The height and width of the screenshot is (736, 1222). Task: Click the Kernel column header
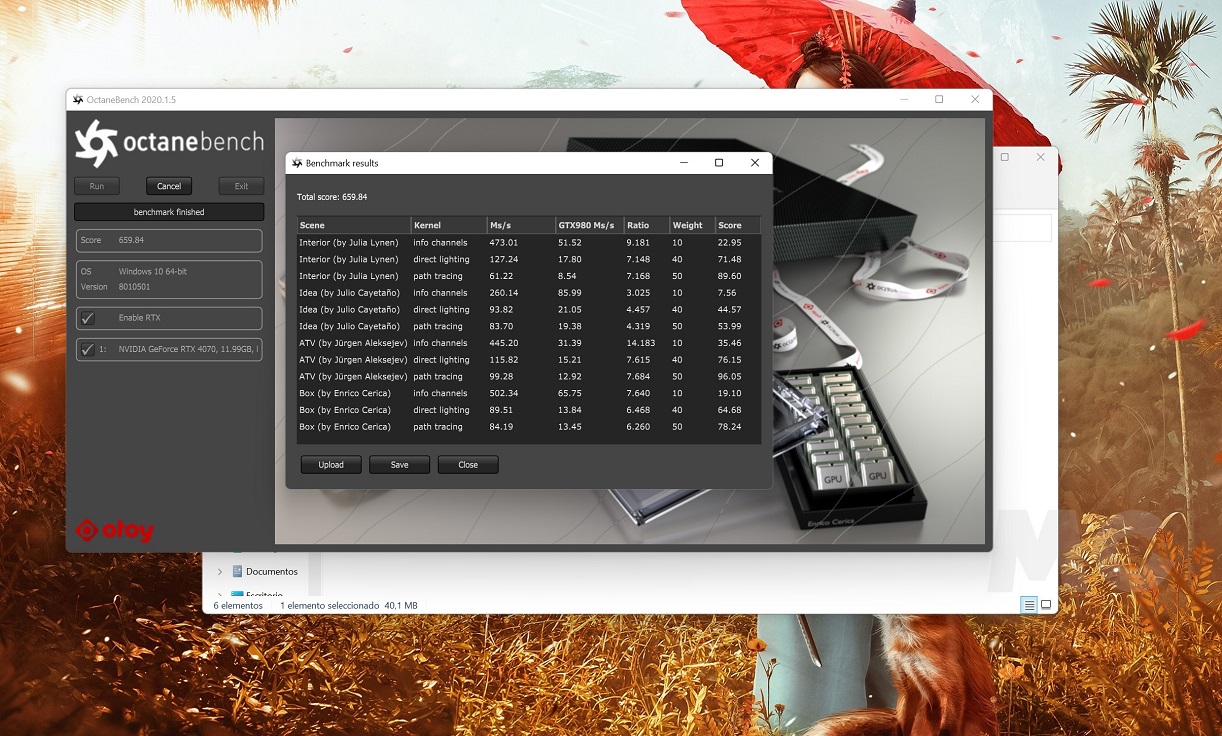(x=448, y=225)
